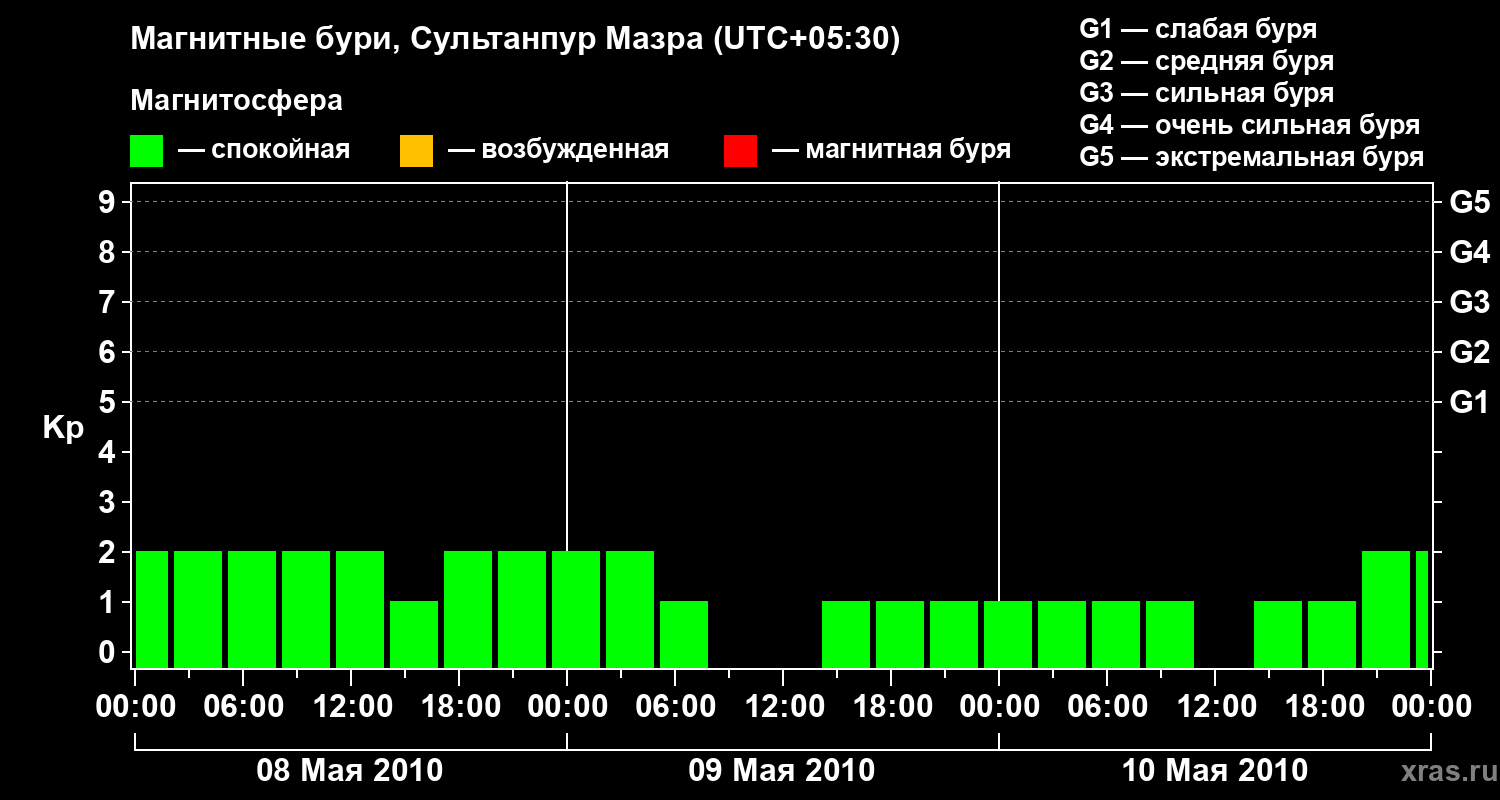Select the 'Магнитосфера' legend heading
Viewport: 1500px width, 800px height.
point(237,101)
